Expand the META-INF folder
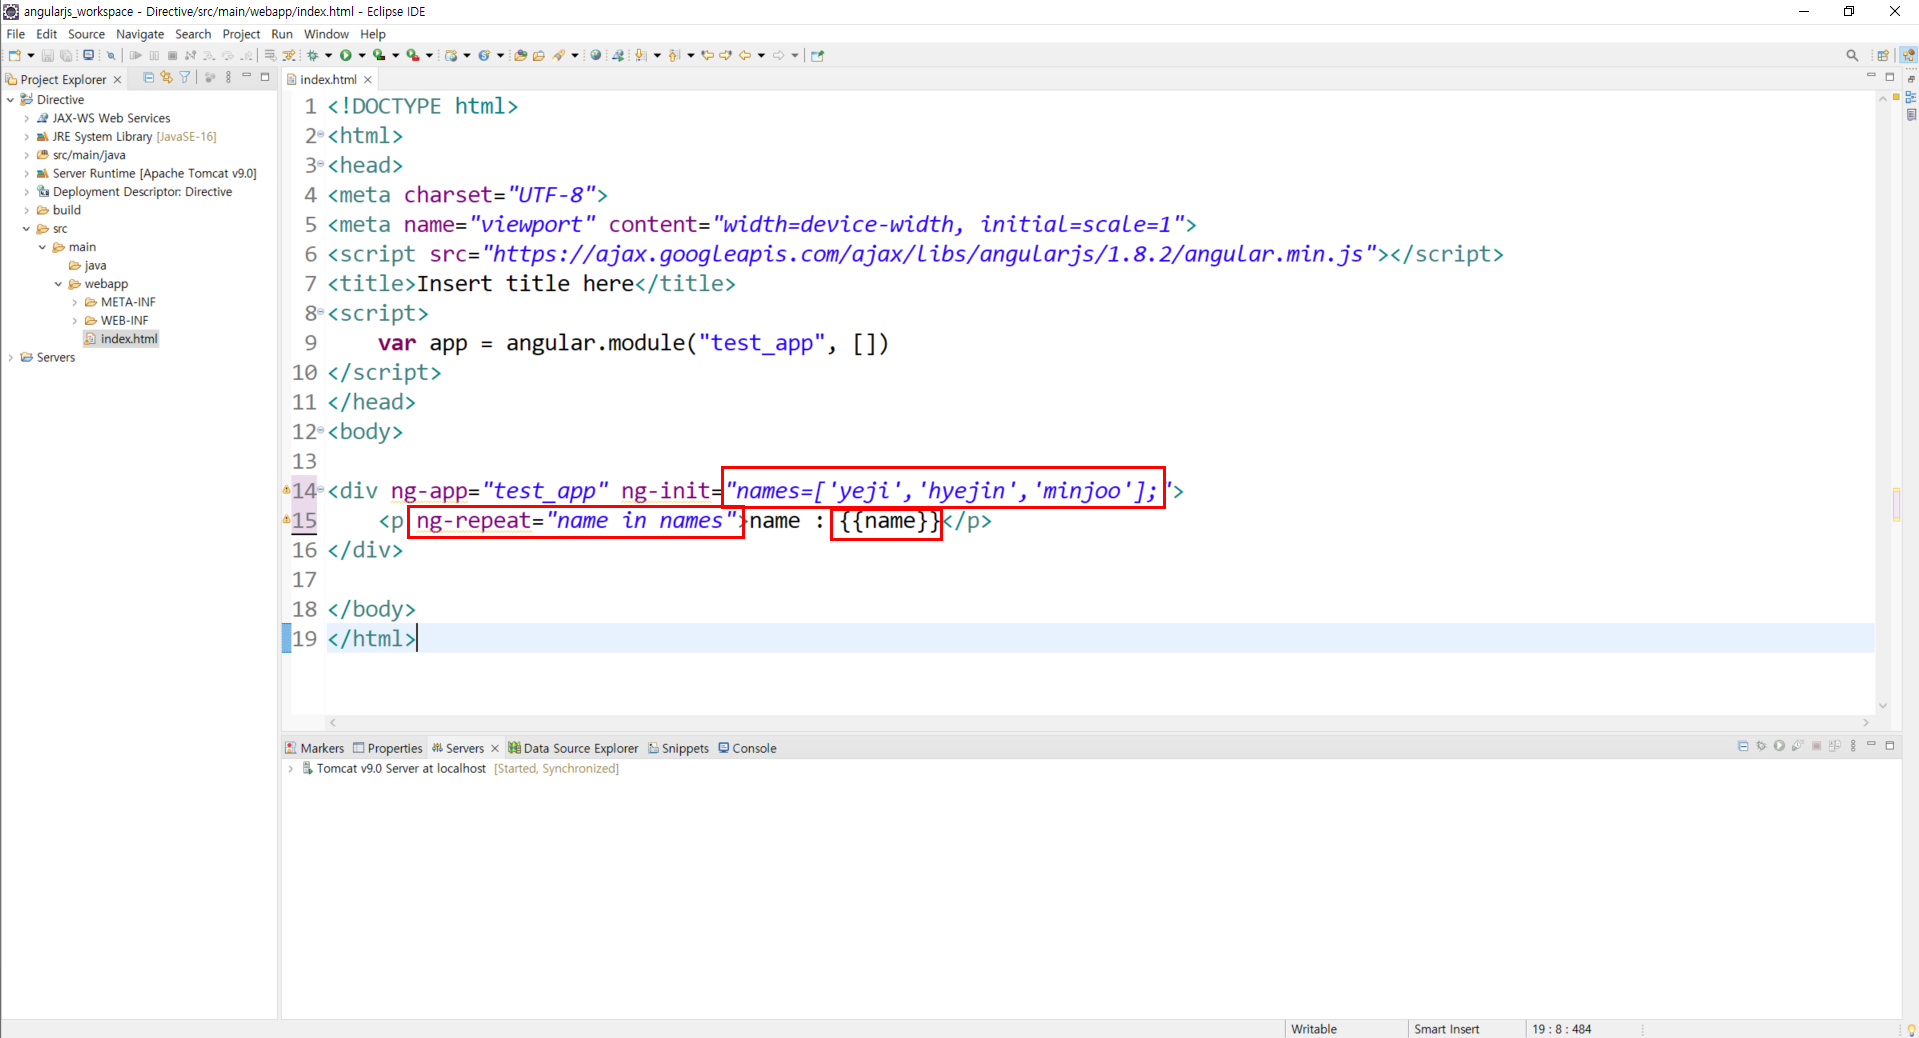 click(x=74, y=302)
